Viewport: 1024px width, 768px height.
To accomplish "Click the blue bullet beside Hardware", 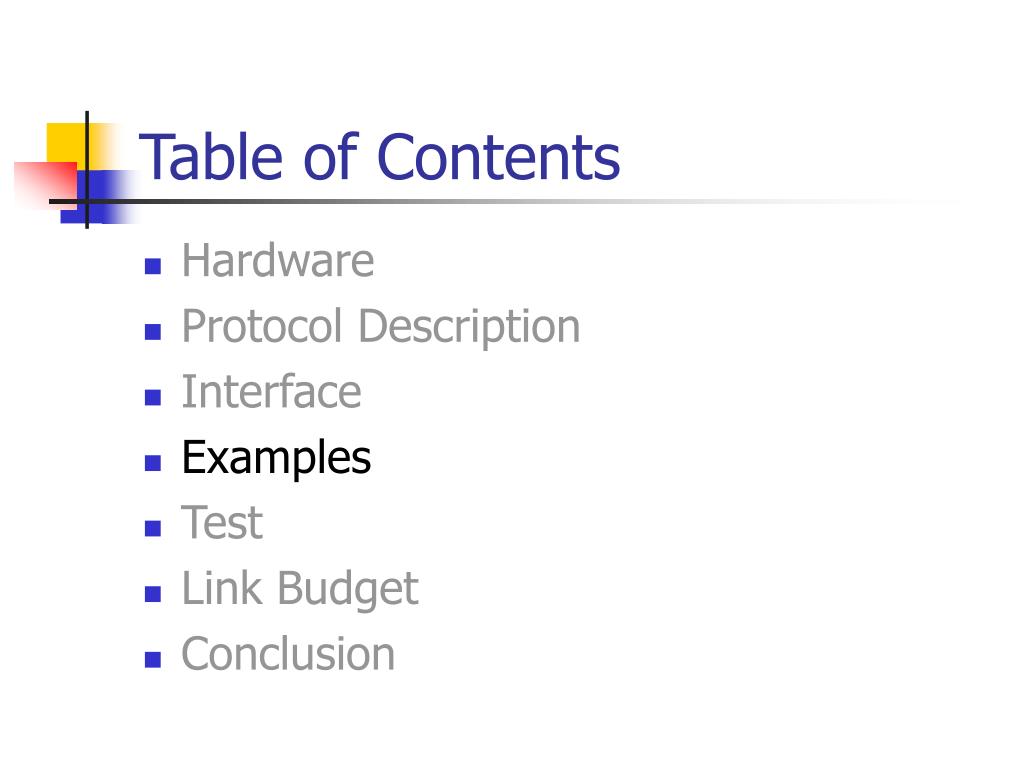I will click(x=153, y=266).
